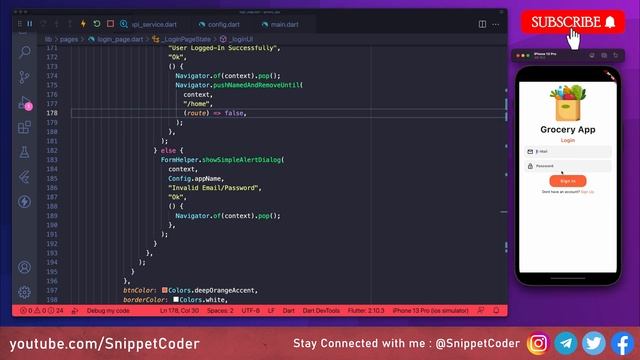The image size is (640, 360).
Task: Switch to api_service.dart tab
Action: (x=153, y=24)
